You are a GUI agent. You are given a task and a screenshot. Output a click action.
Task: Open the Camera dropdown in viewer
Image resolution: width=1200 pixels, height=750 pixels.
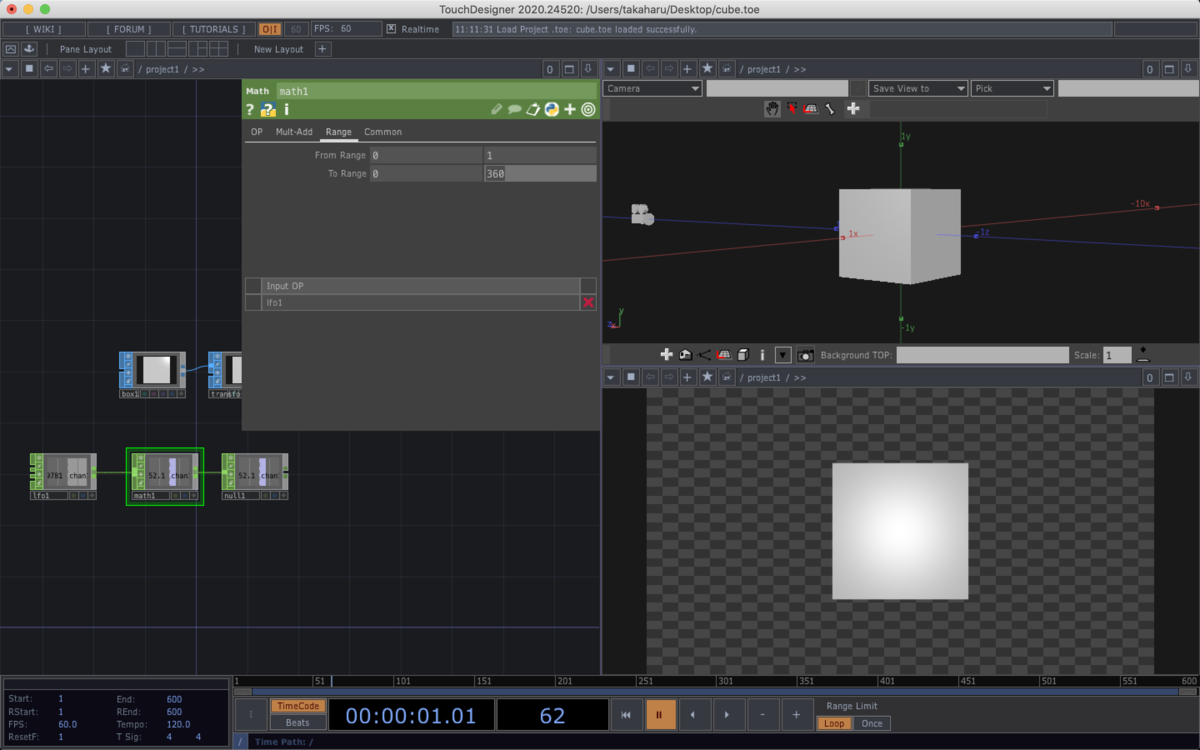click(x=653, y=88)
